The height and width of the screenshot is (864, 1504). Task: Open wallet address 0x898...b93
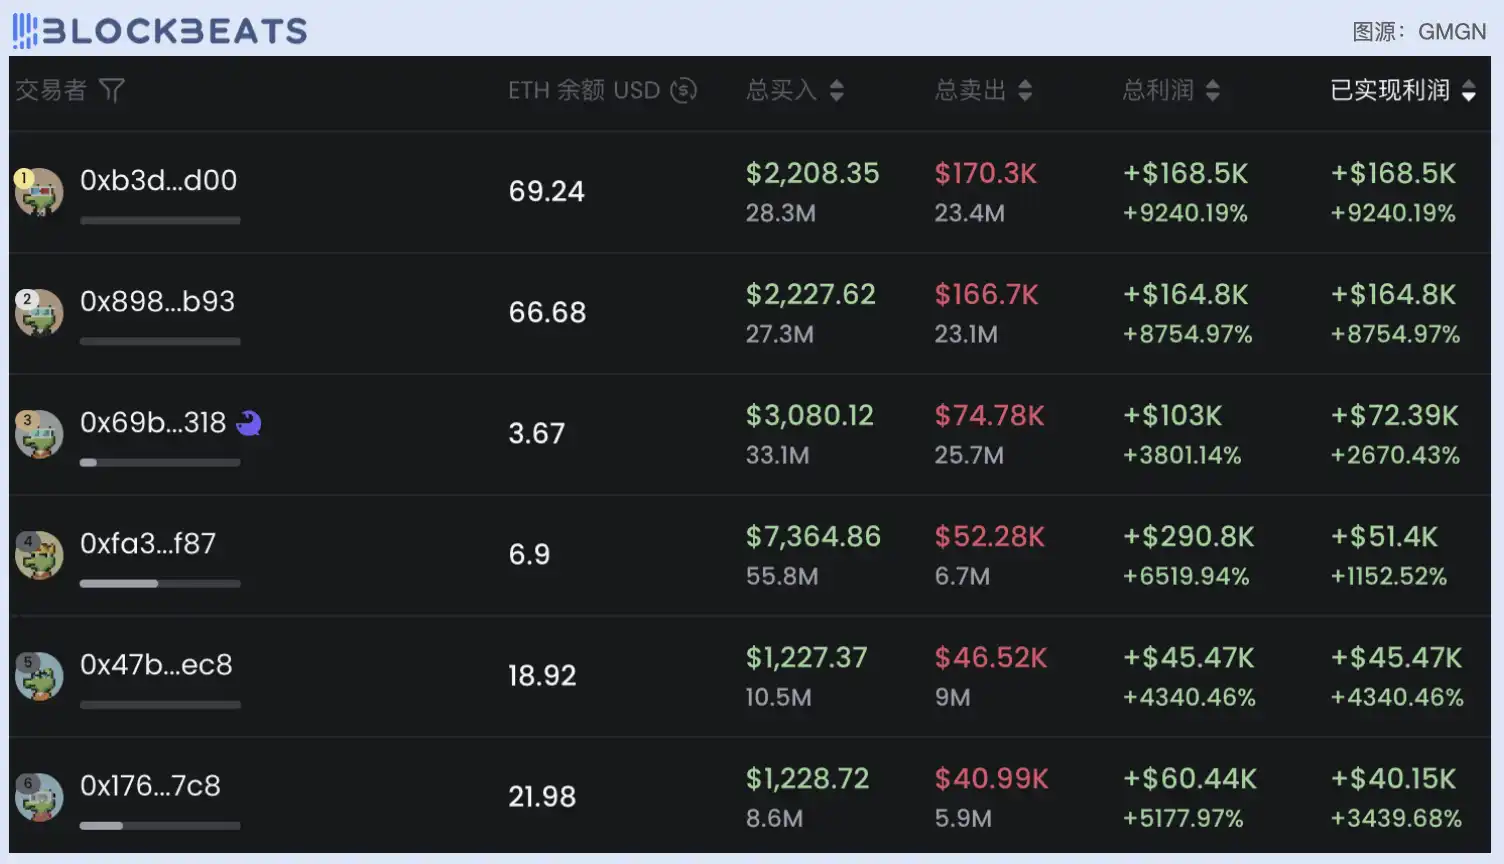157,302
